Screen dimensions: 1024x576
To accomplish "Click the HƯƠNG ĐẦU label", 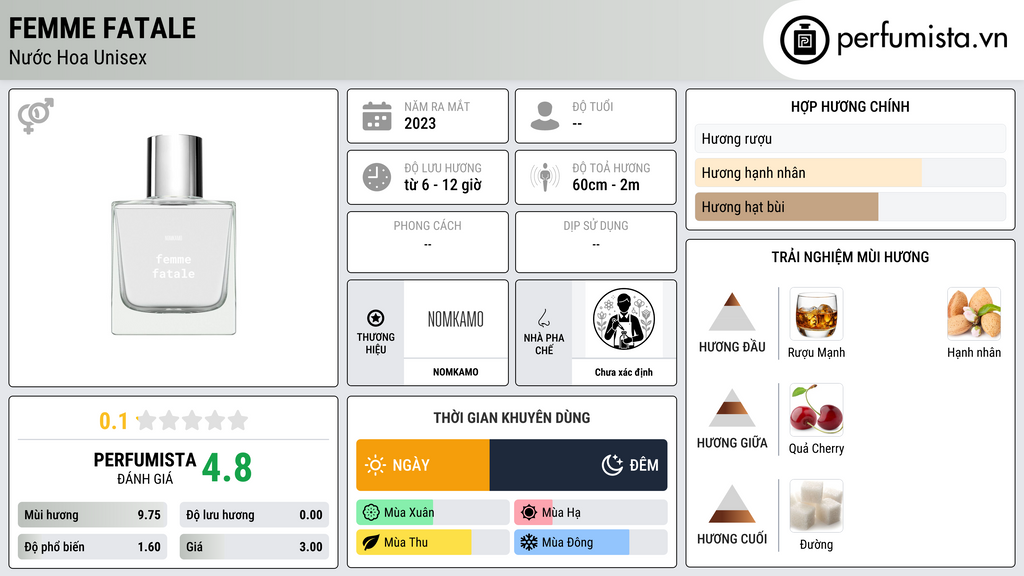I will tap(732, 347).
